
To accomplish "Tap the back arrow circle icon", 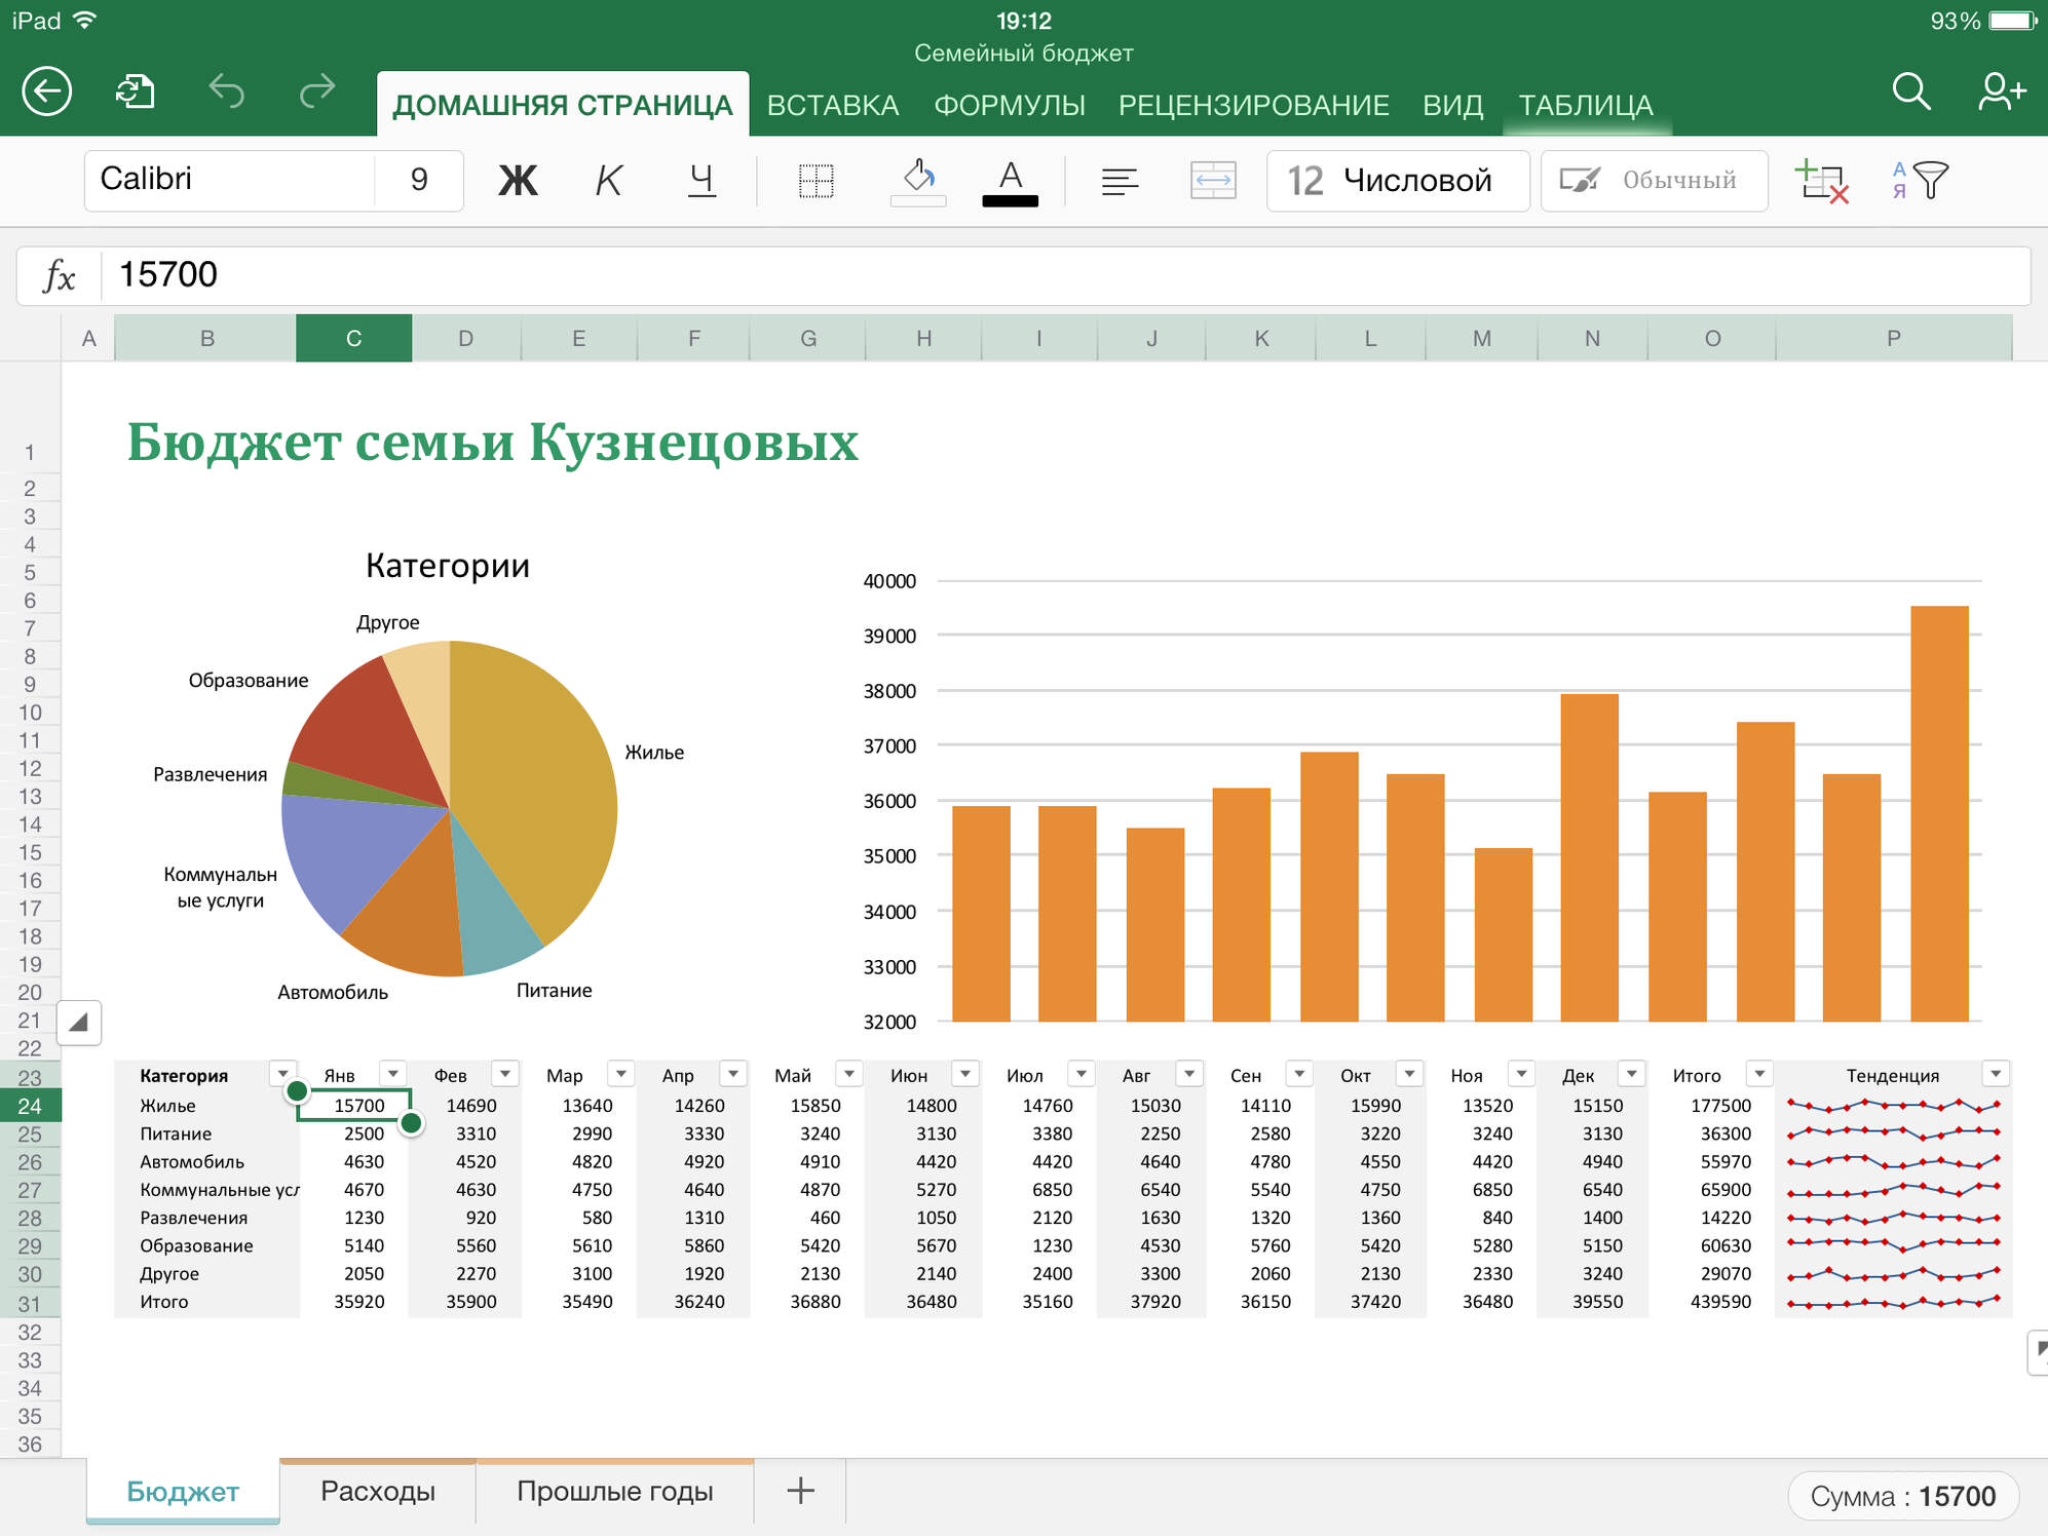I will click(47, 92).
